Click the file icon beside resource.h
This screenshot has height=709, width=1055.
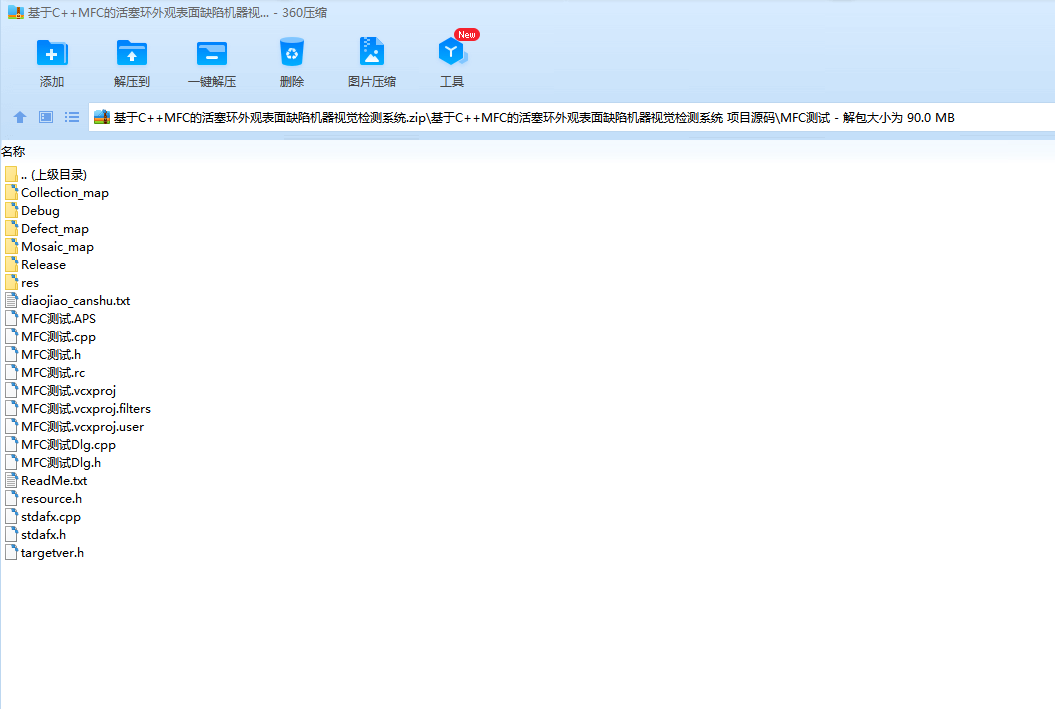pos(11,498)
